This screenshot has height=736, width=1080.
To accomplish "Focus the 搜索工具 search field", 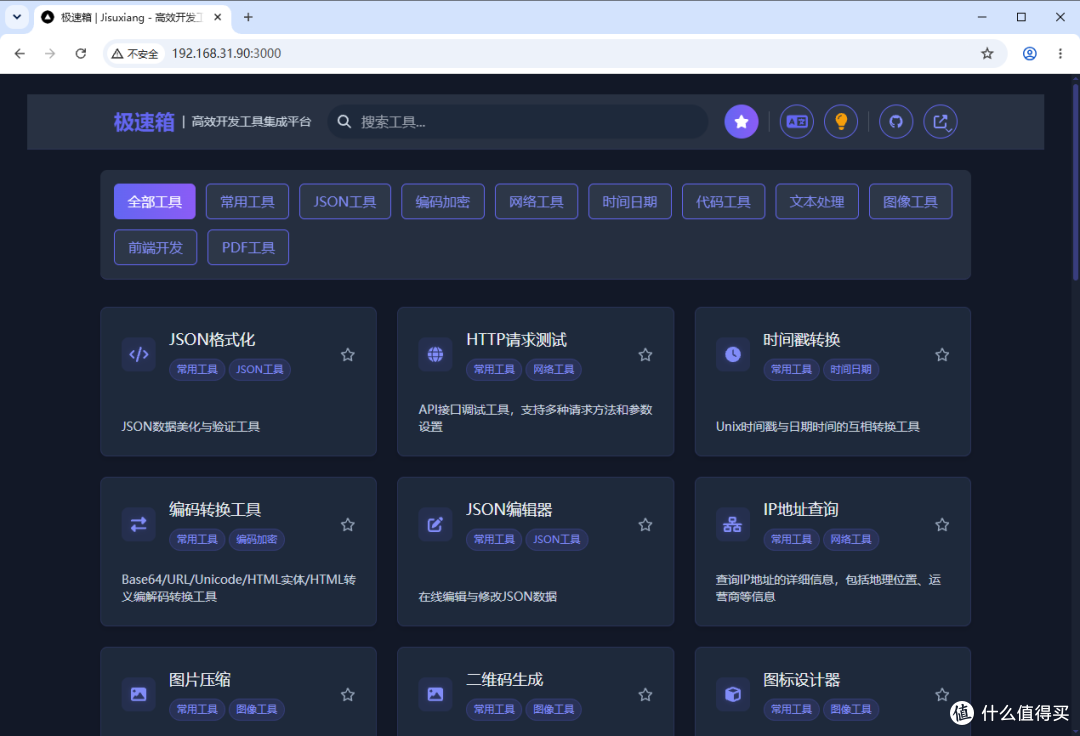I will click(518, 122).
